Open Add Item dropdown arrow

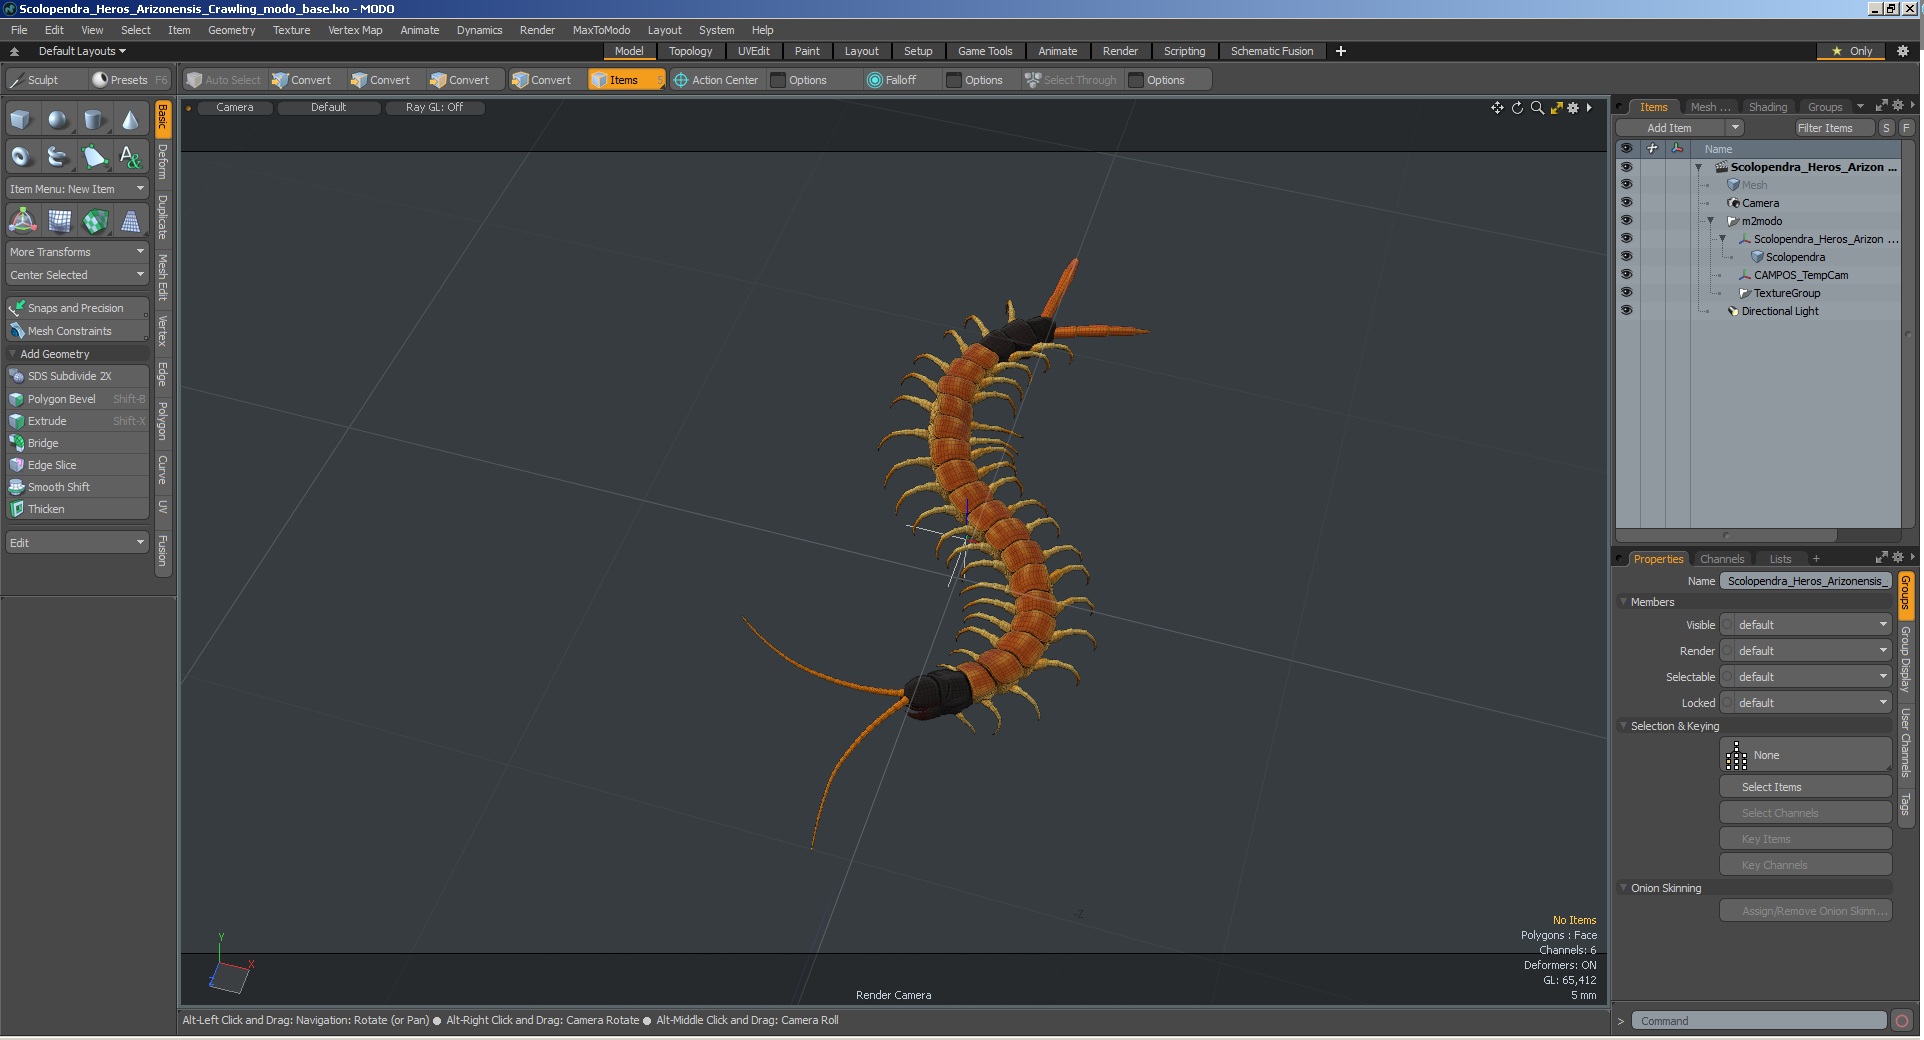(x=1736, y=128)
